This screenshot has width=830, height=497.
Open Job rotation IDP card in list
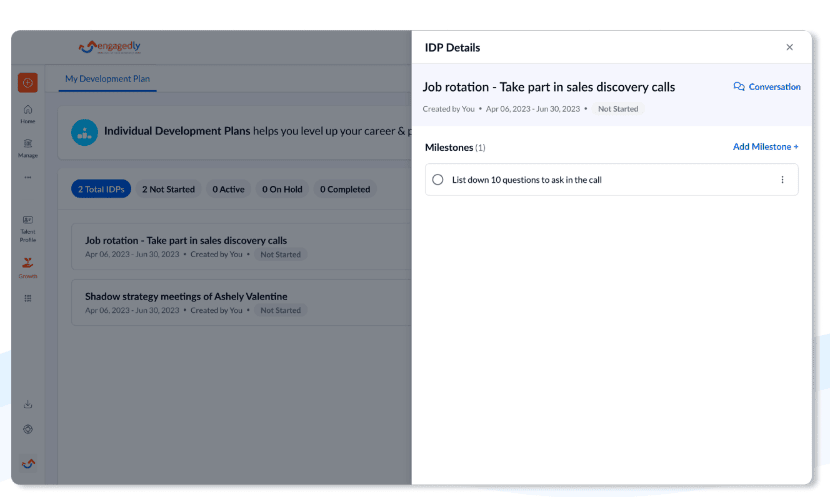[x=241, y=247]
